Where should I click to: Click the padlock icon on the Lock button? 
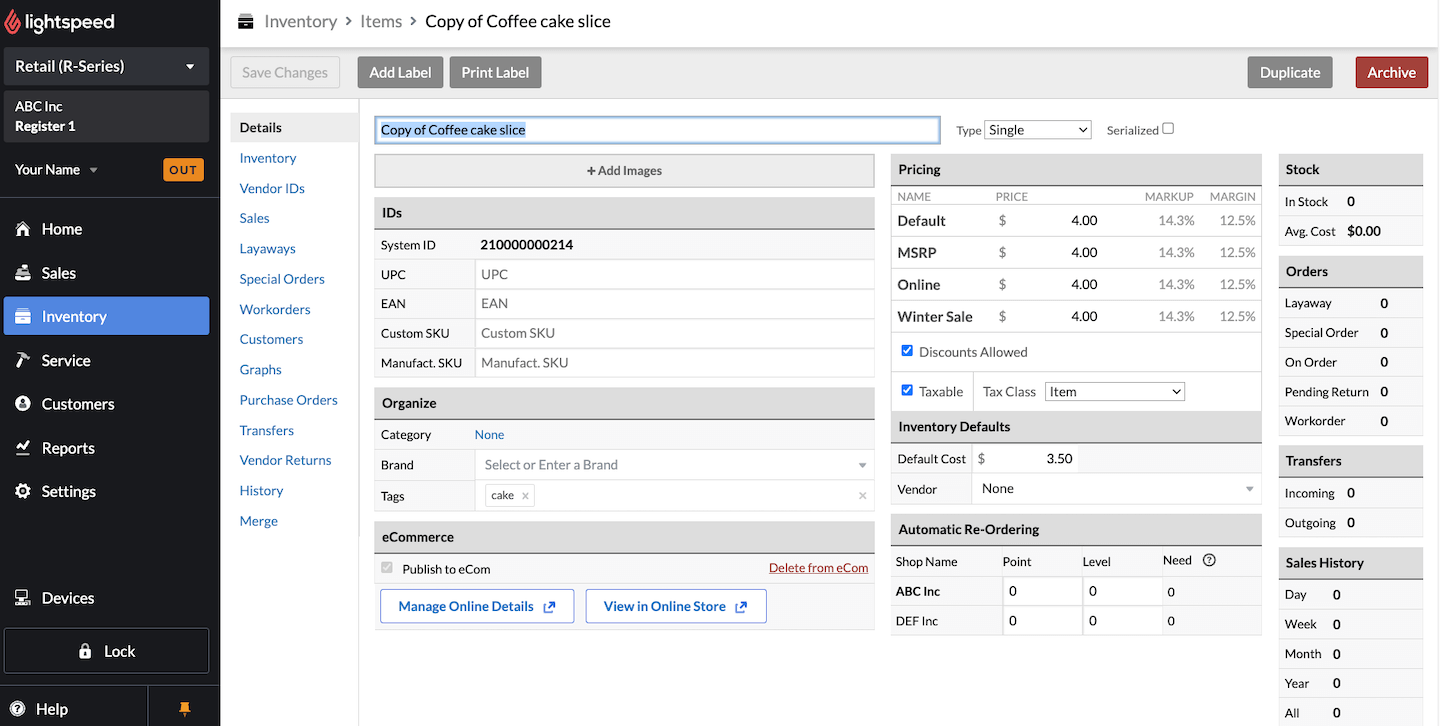tap(86, 651)
